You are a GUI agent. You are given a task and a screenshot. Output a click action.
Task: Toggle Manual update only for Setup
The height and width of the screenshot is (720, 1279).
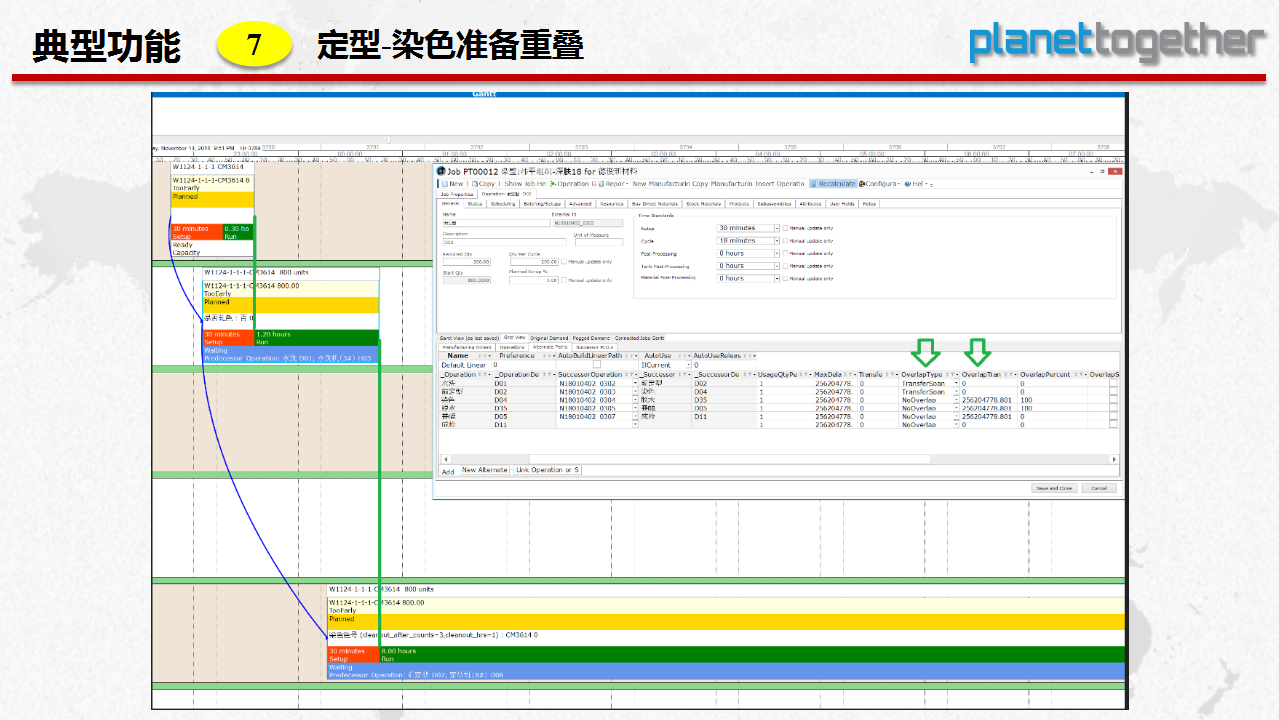tap(785, 228)
